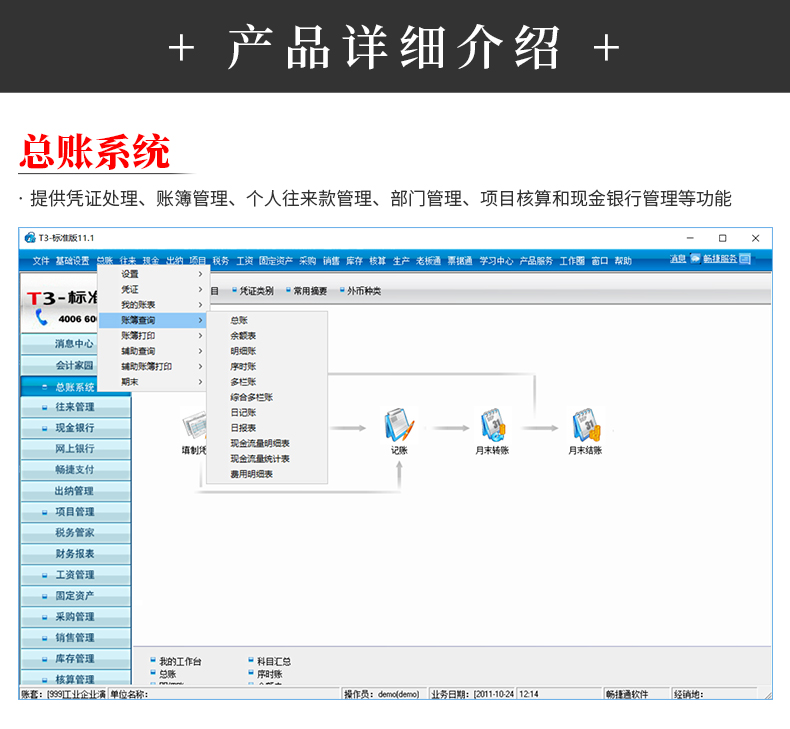The width and height of the screenshot is (790, 729).
Task: Select 财务报表 in the left sidebar
Action: pyautogui.click(x=75, y=554)
